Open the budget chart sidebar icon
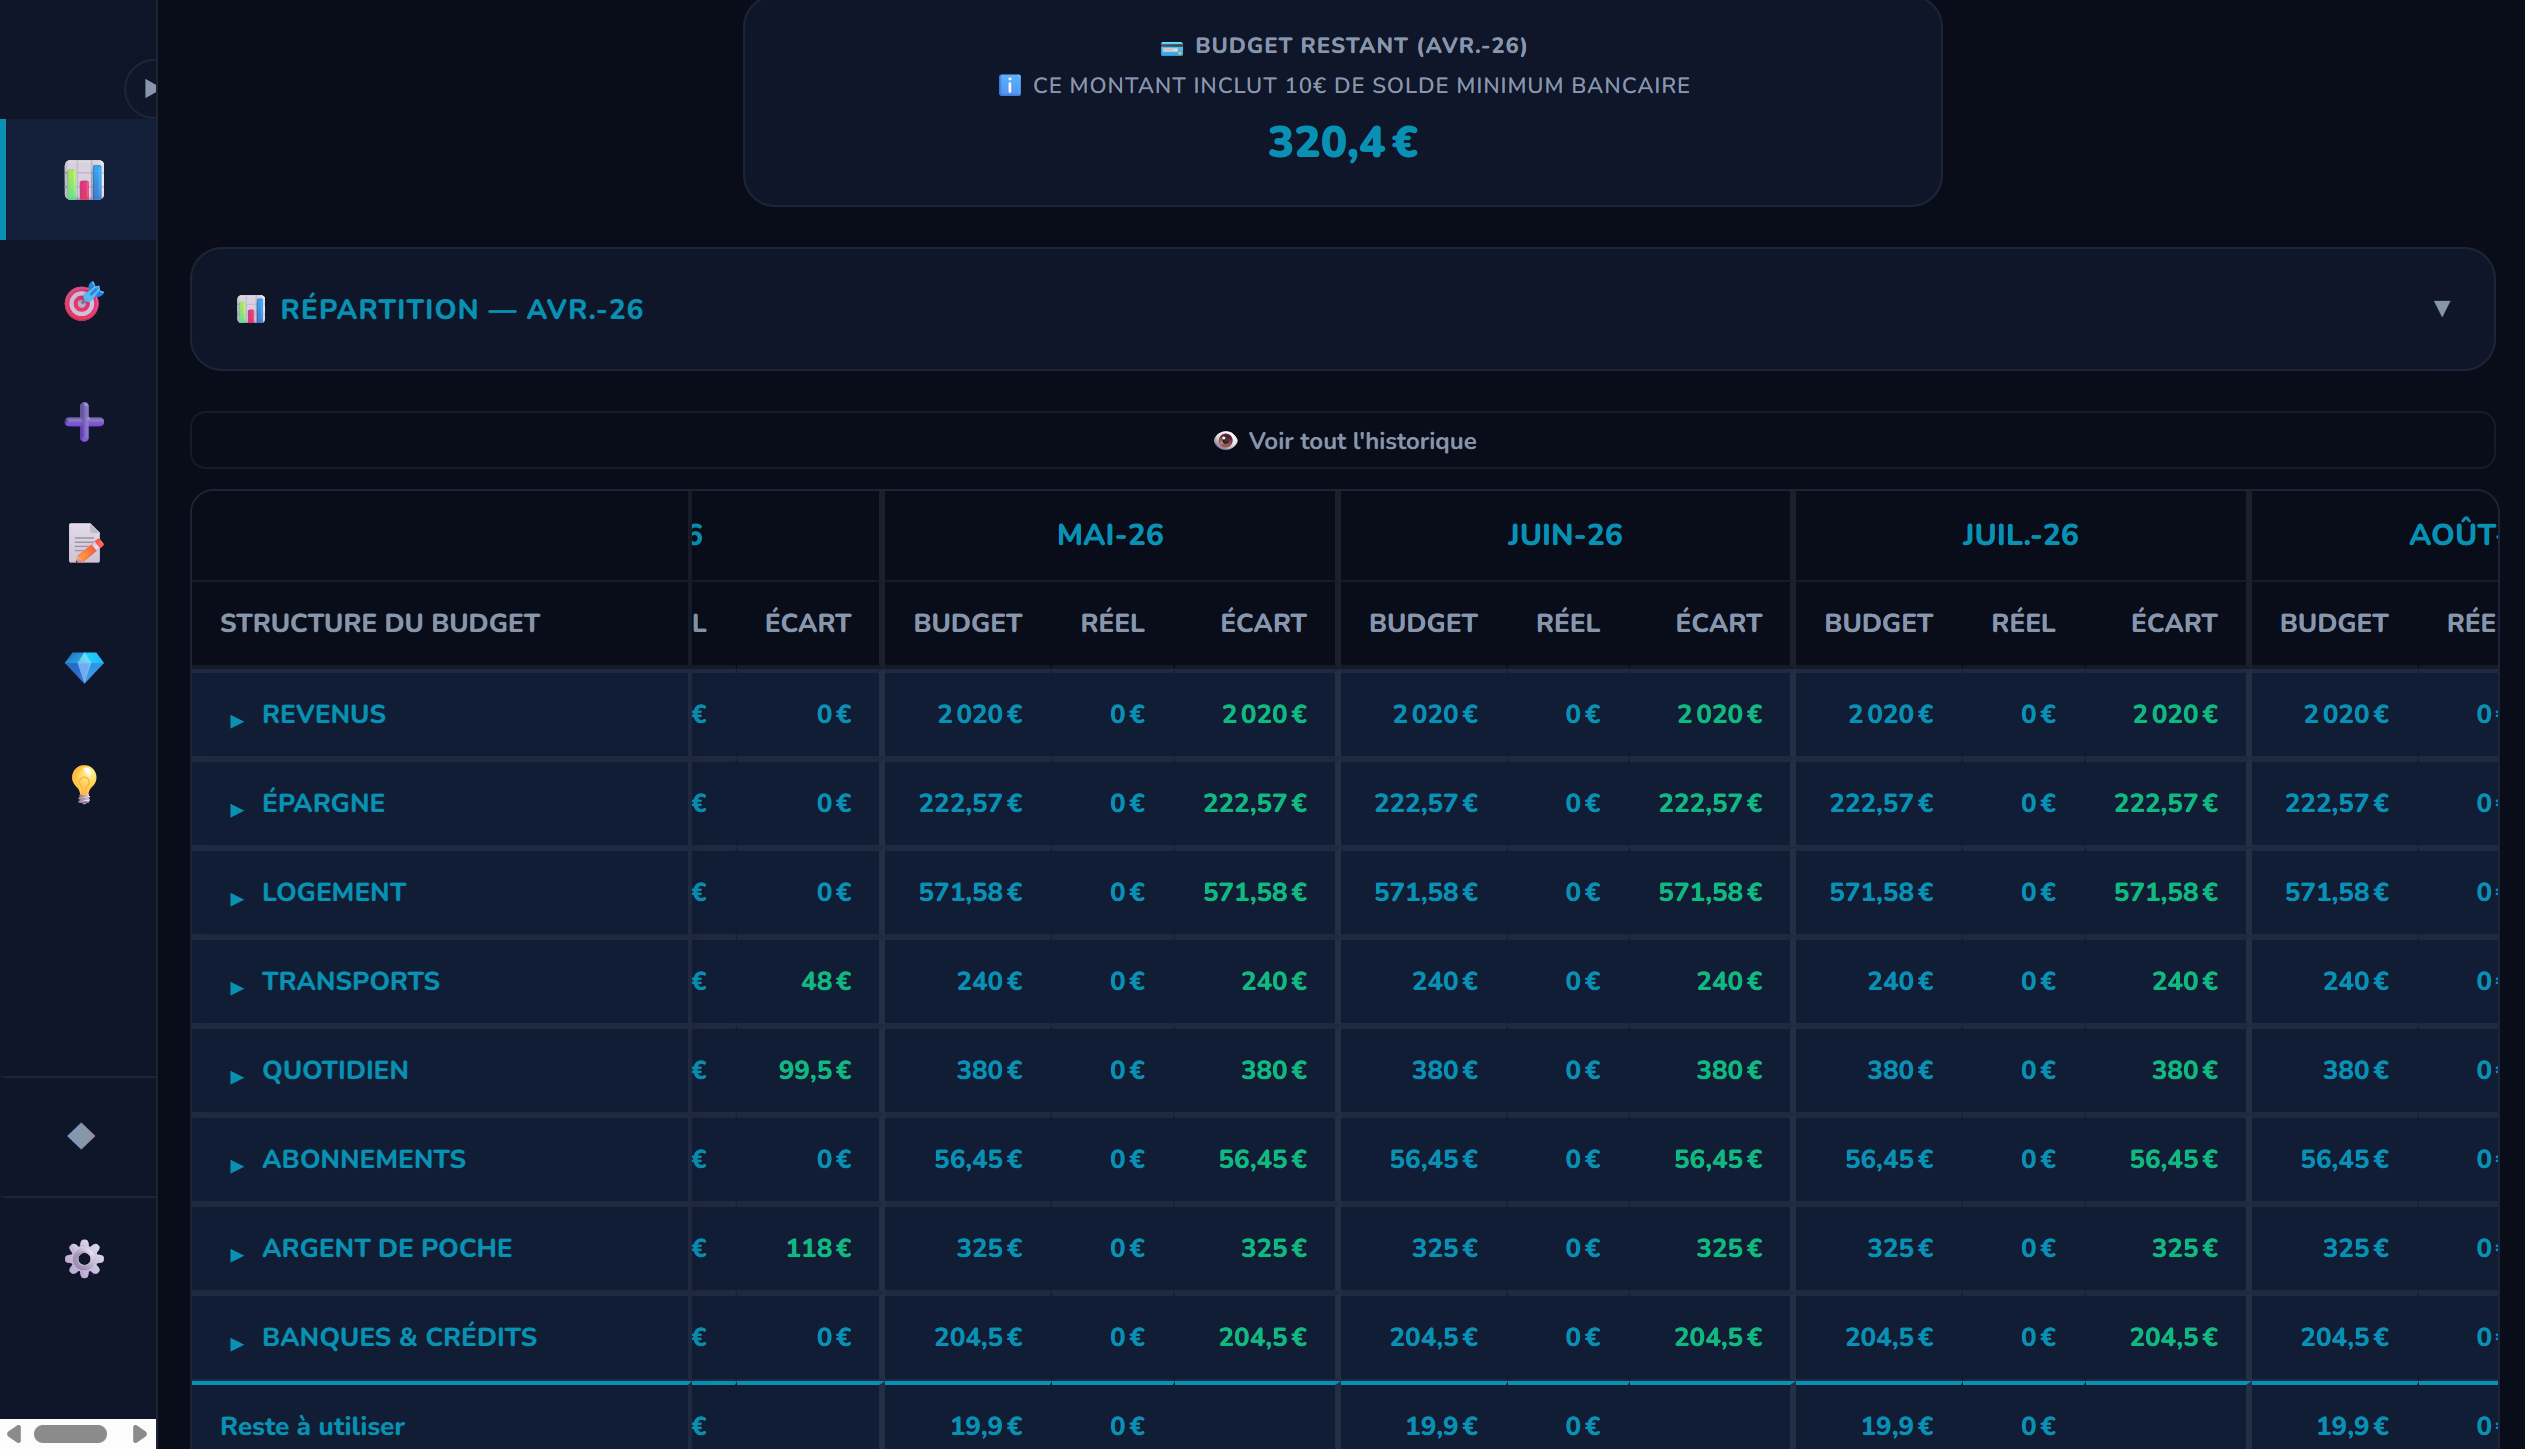This screenshot has width=2525, height=1449. (84, 179)
